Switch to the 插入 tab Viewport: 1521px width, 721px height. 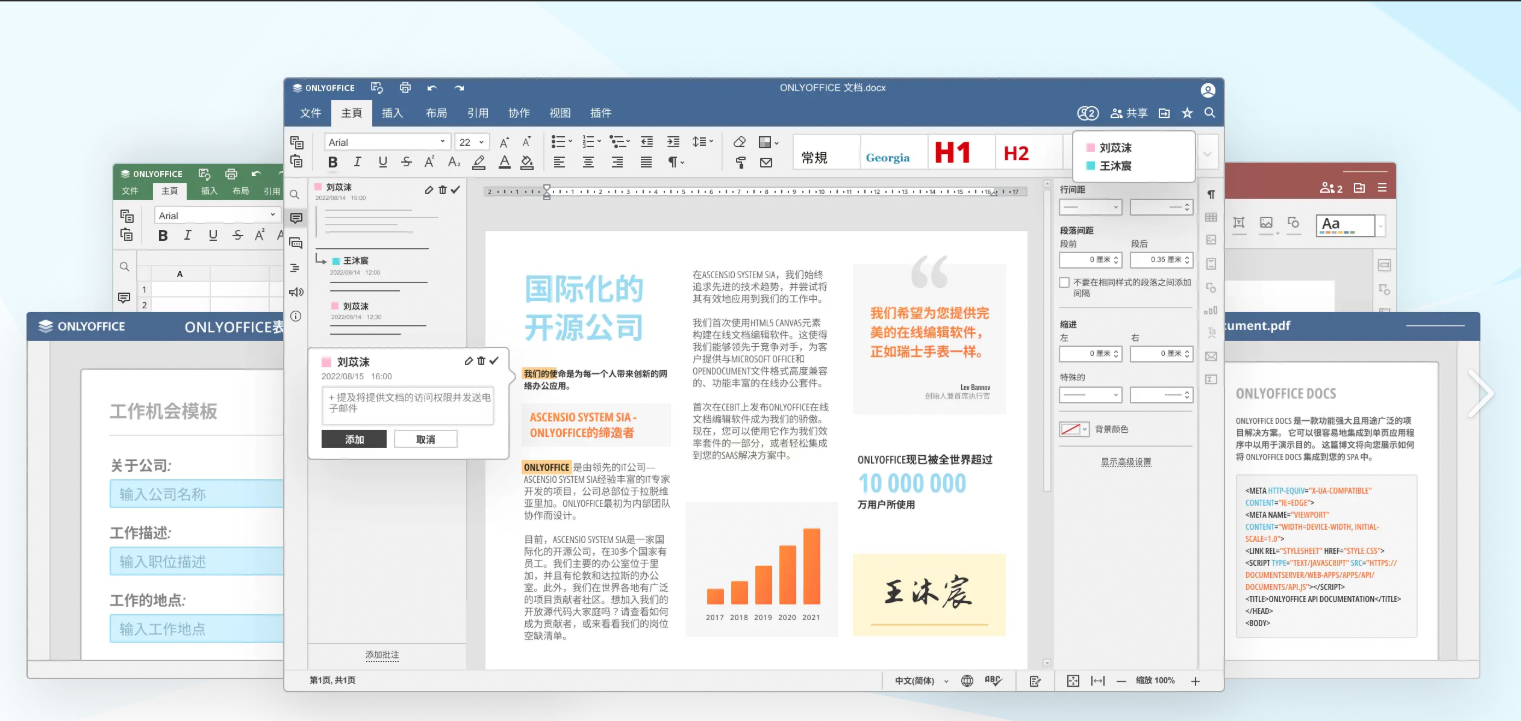point(392,113)
